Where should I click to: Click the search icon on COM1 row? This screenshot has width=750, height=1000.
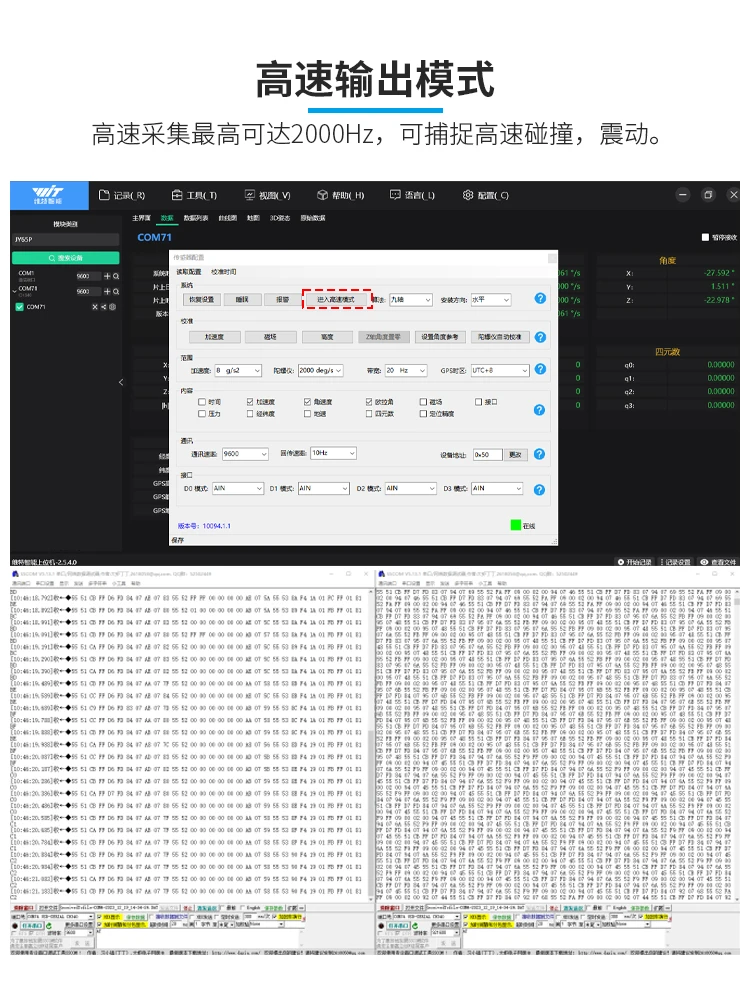pos(116,276)
